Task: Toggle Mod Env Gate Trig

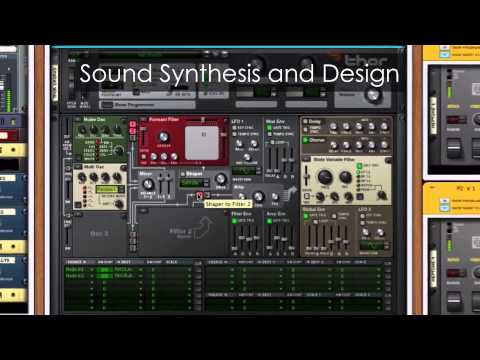Action: (x=269, y=128)
